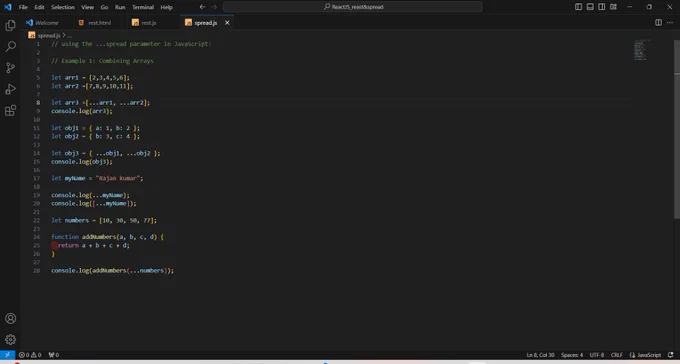Change indentation via Spaces: 4

(x=572, y=355)
